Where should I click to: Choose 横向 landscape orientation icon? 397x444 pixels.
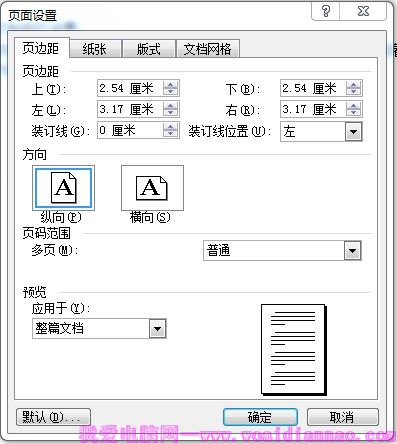point(152,188)
